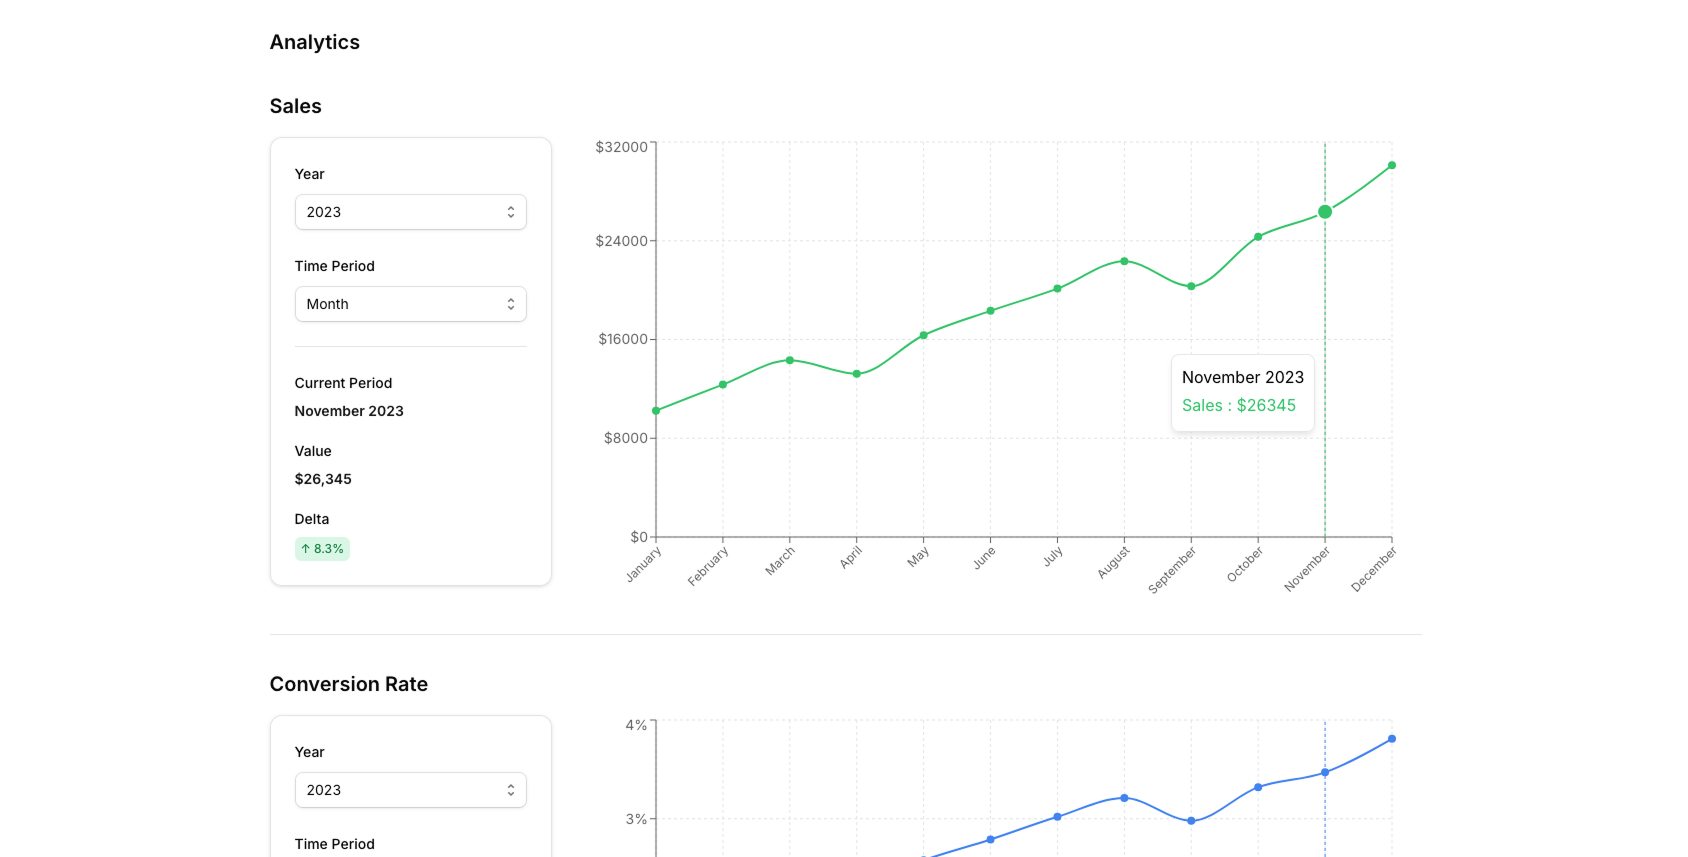Click the $26,345 value text
1688x857 pixels.
click(x=323, y=479)
